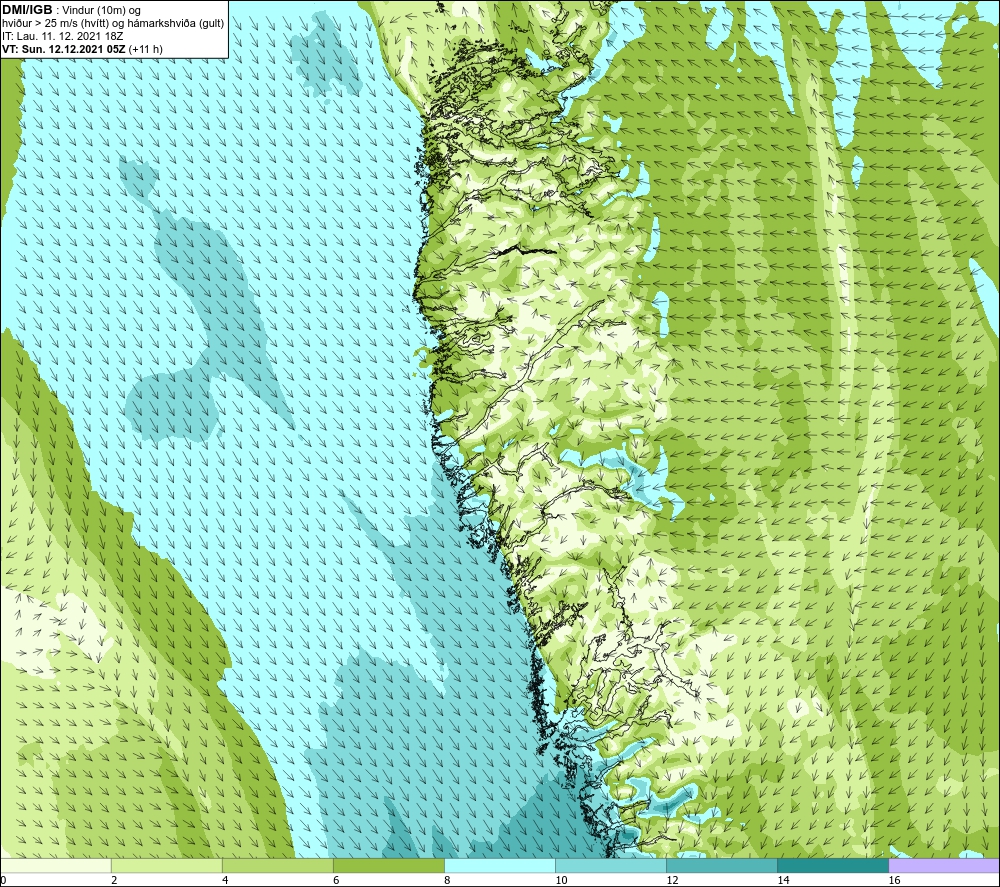Select the light green 2–4 m/s legend swatch
The width and height of the screenshot is (1000, 887).
[x=166, y=865]
